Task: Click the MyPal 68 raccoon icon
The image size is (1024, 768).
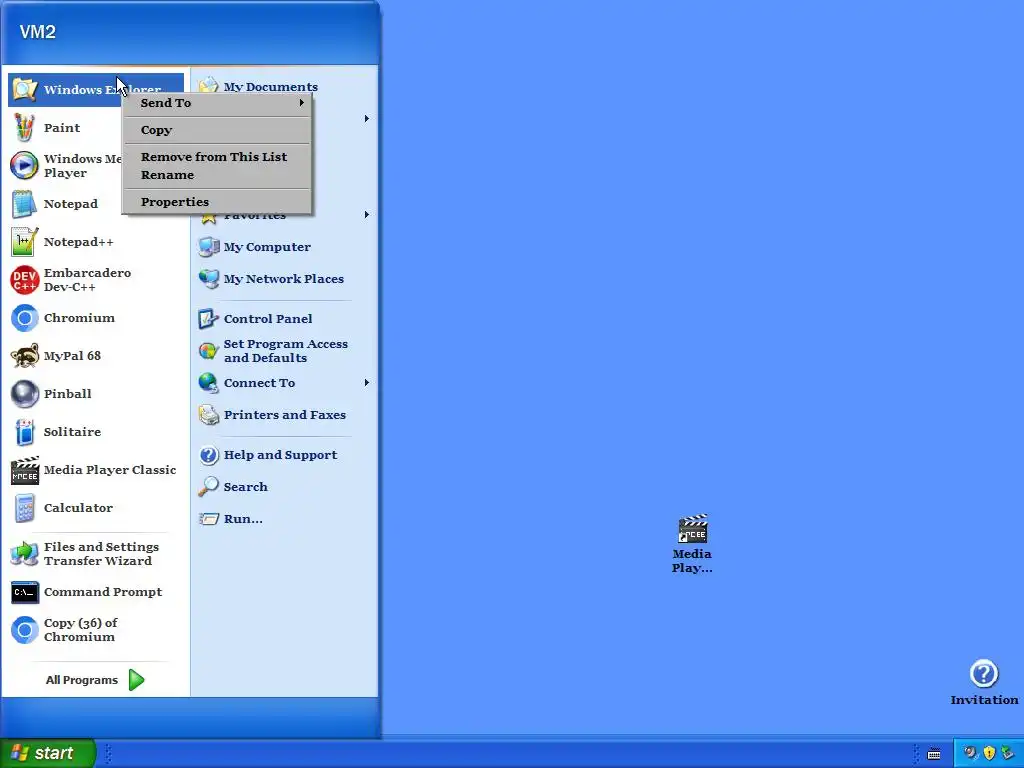Action: tap(24, 356)
